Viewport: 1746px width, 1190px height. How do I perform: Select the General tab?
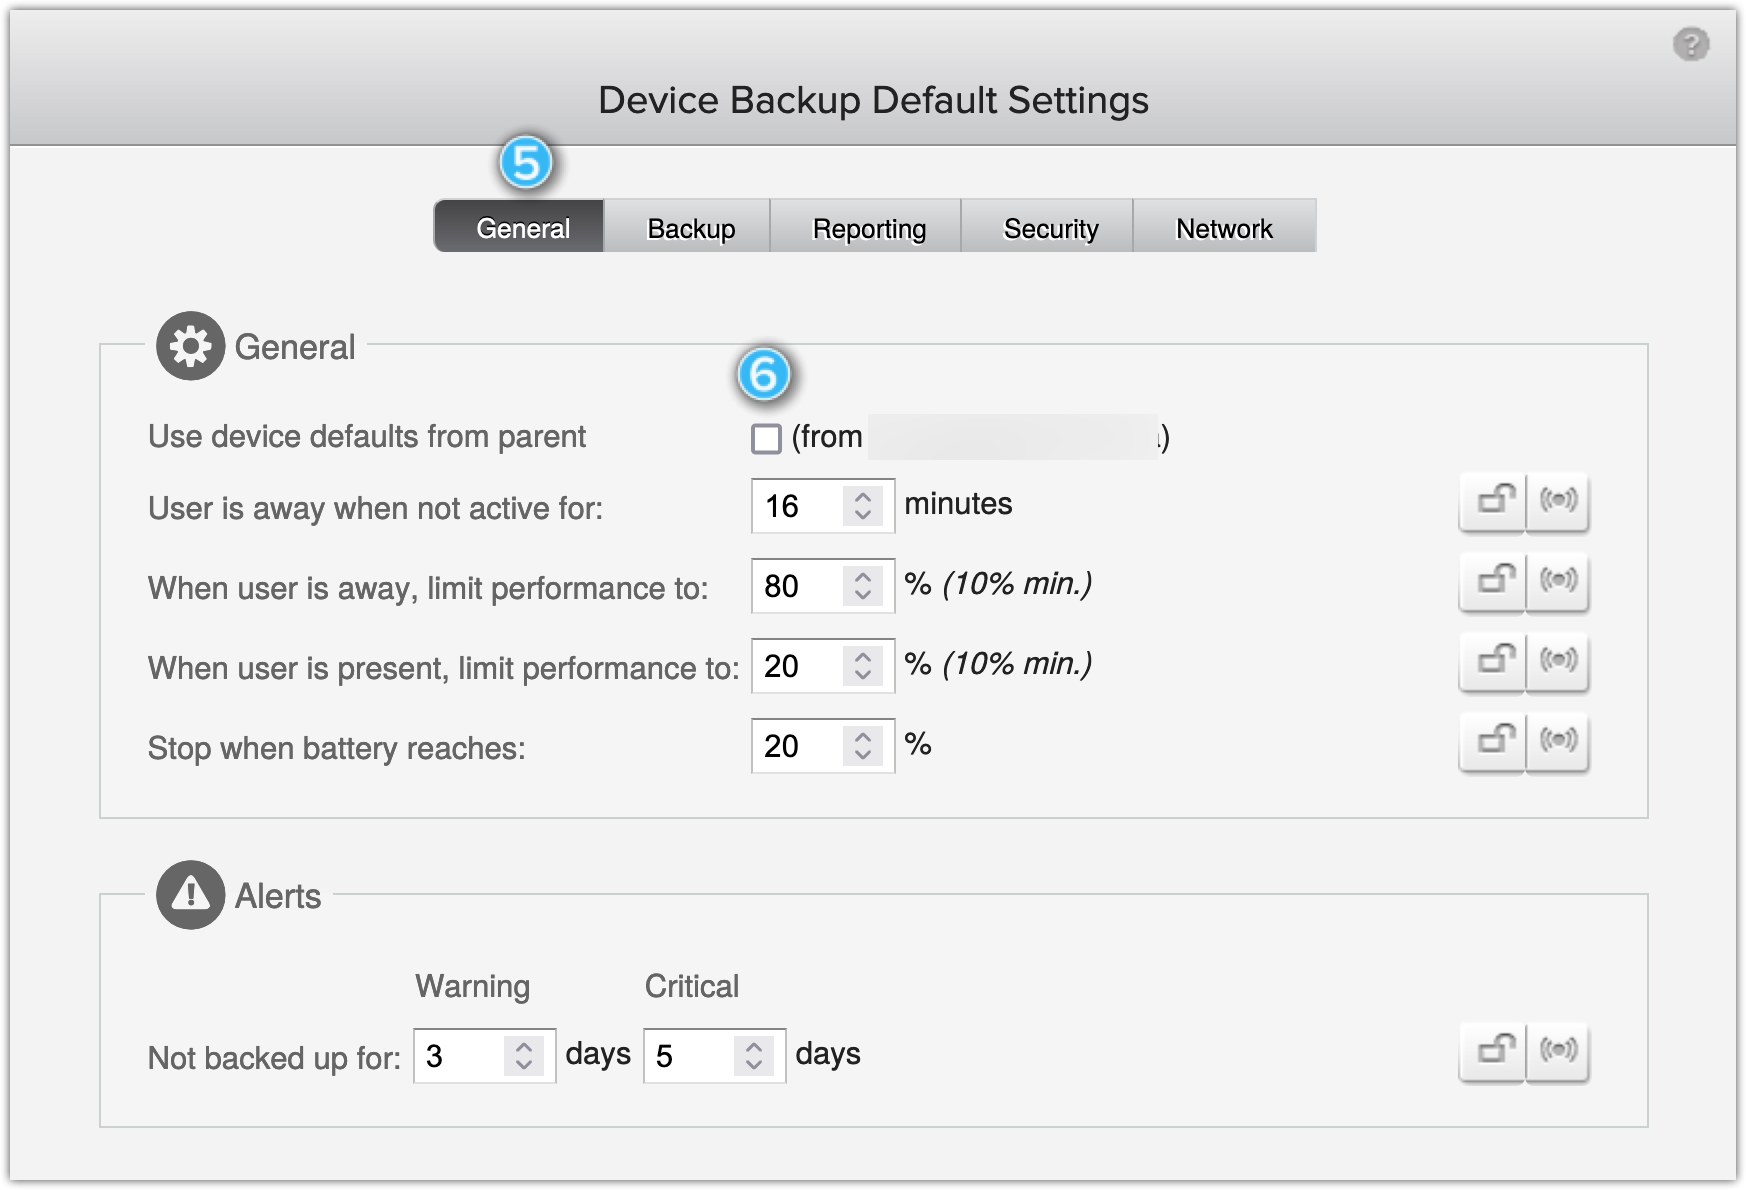[x=519, y=226]
